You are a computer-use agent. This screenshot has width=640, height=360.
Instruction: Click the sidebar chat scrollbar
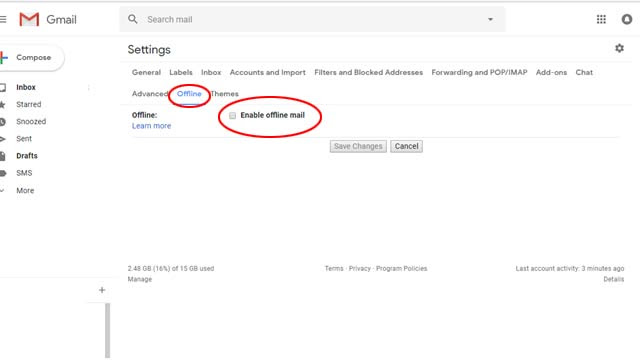[107, 331]
